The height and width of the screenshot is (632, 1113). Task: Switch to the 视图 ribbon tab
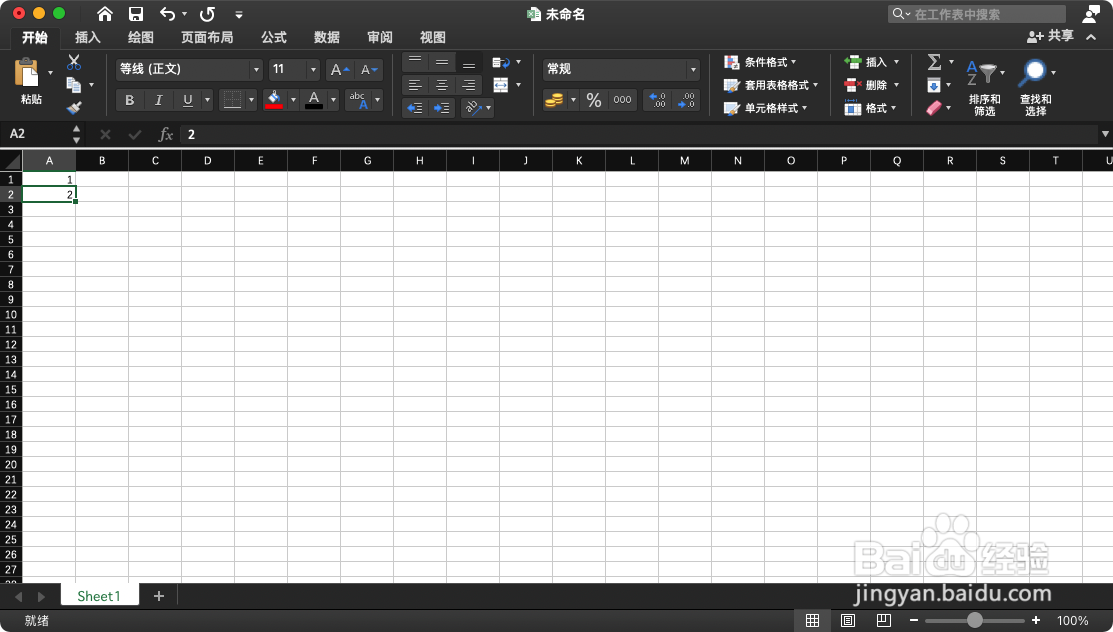(x=432, y=37)
